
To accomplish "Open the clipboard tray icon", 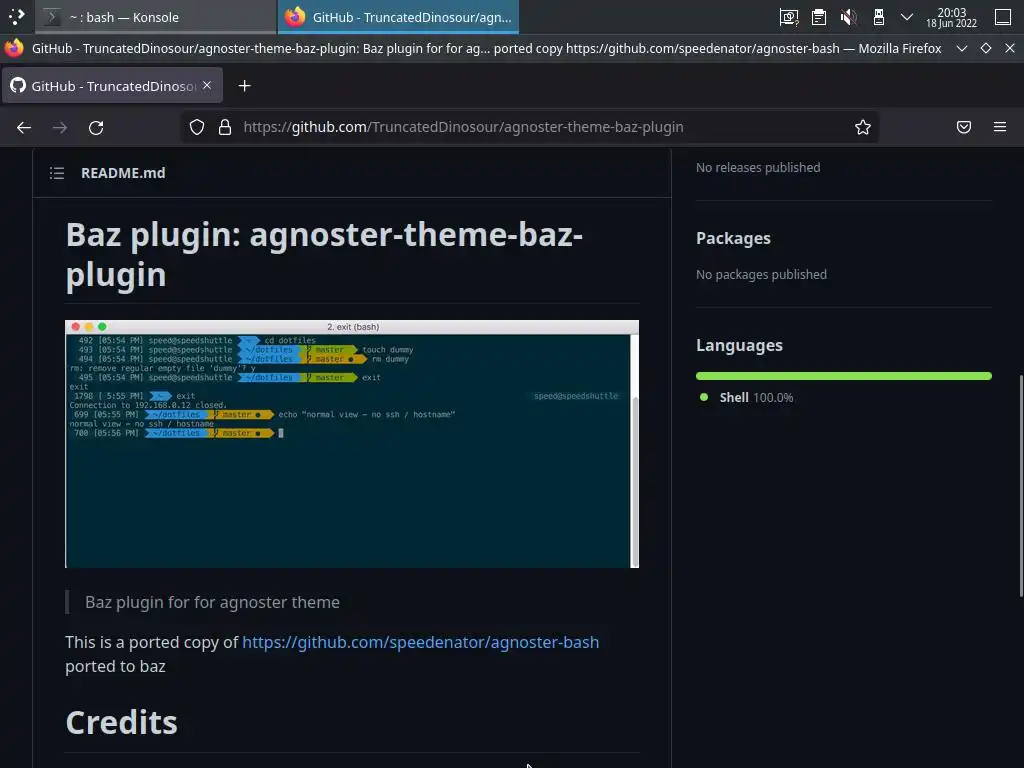I will (819, 17).
